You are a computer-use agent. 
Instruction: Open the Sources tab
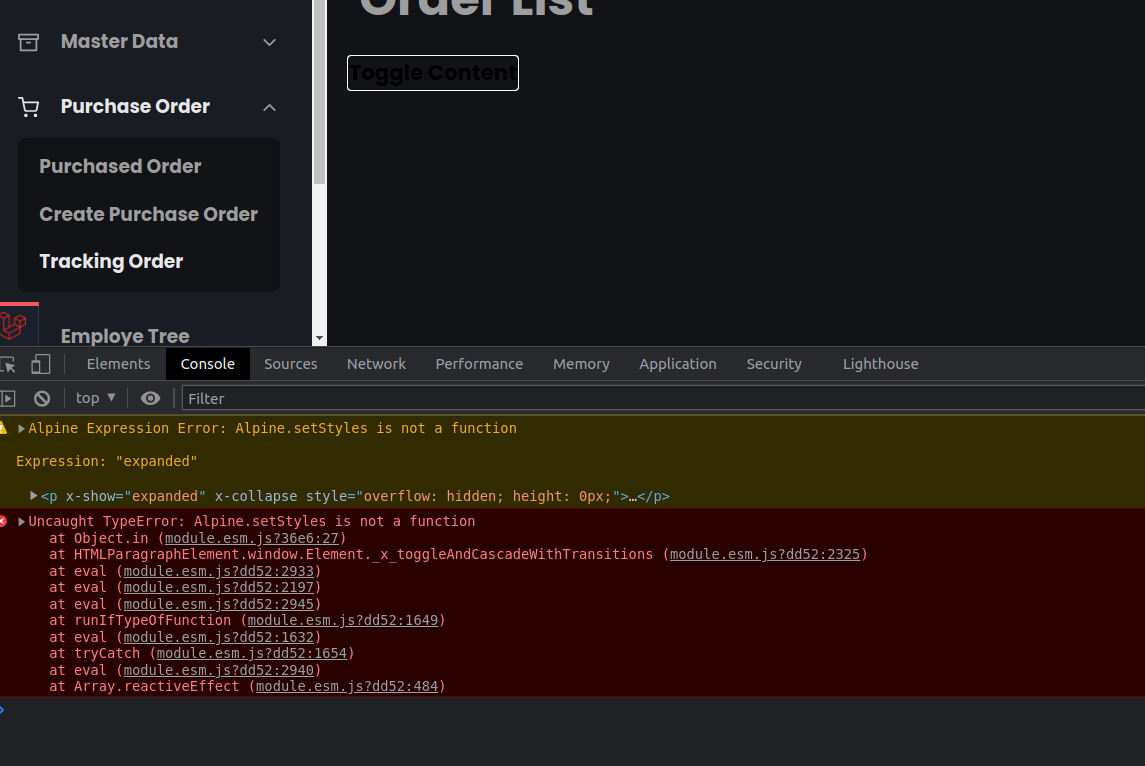coord(291,364)
